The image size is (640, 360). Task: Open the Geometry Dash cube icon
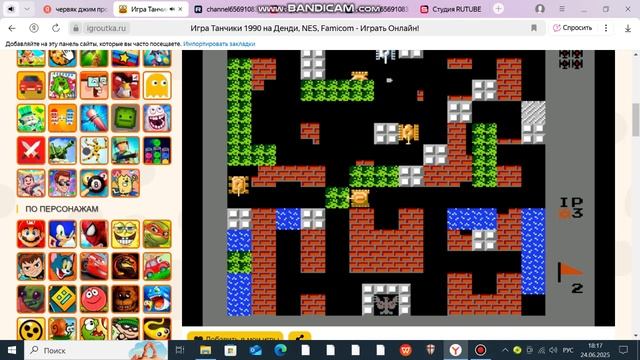coord(62,299)
